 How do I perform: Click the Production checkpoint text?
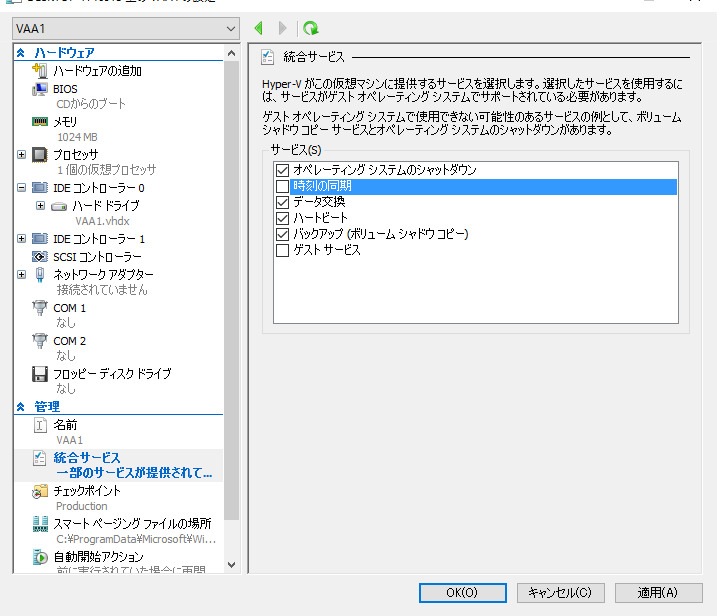[82, 506]
